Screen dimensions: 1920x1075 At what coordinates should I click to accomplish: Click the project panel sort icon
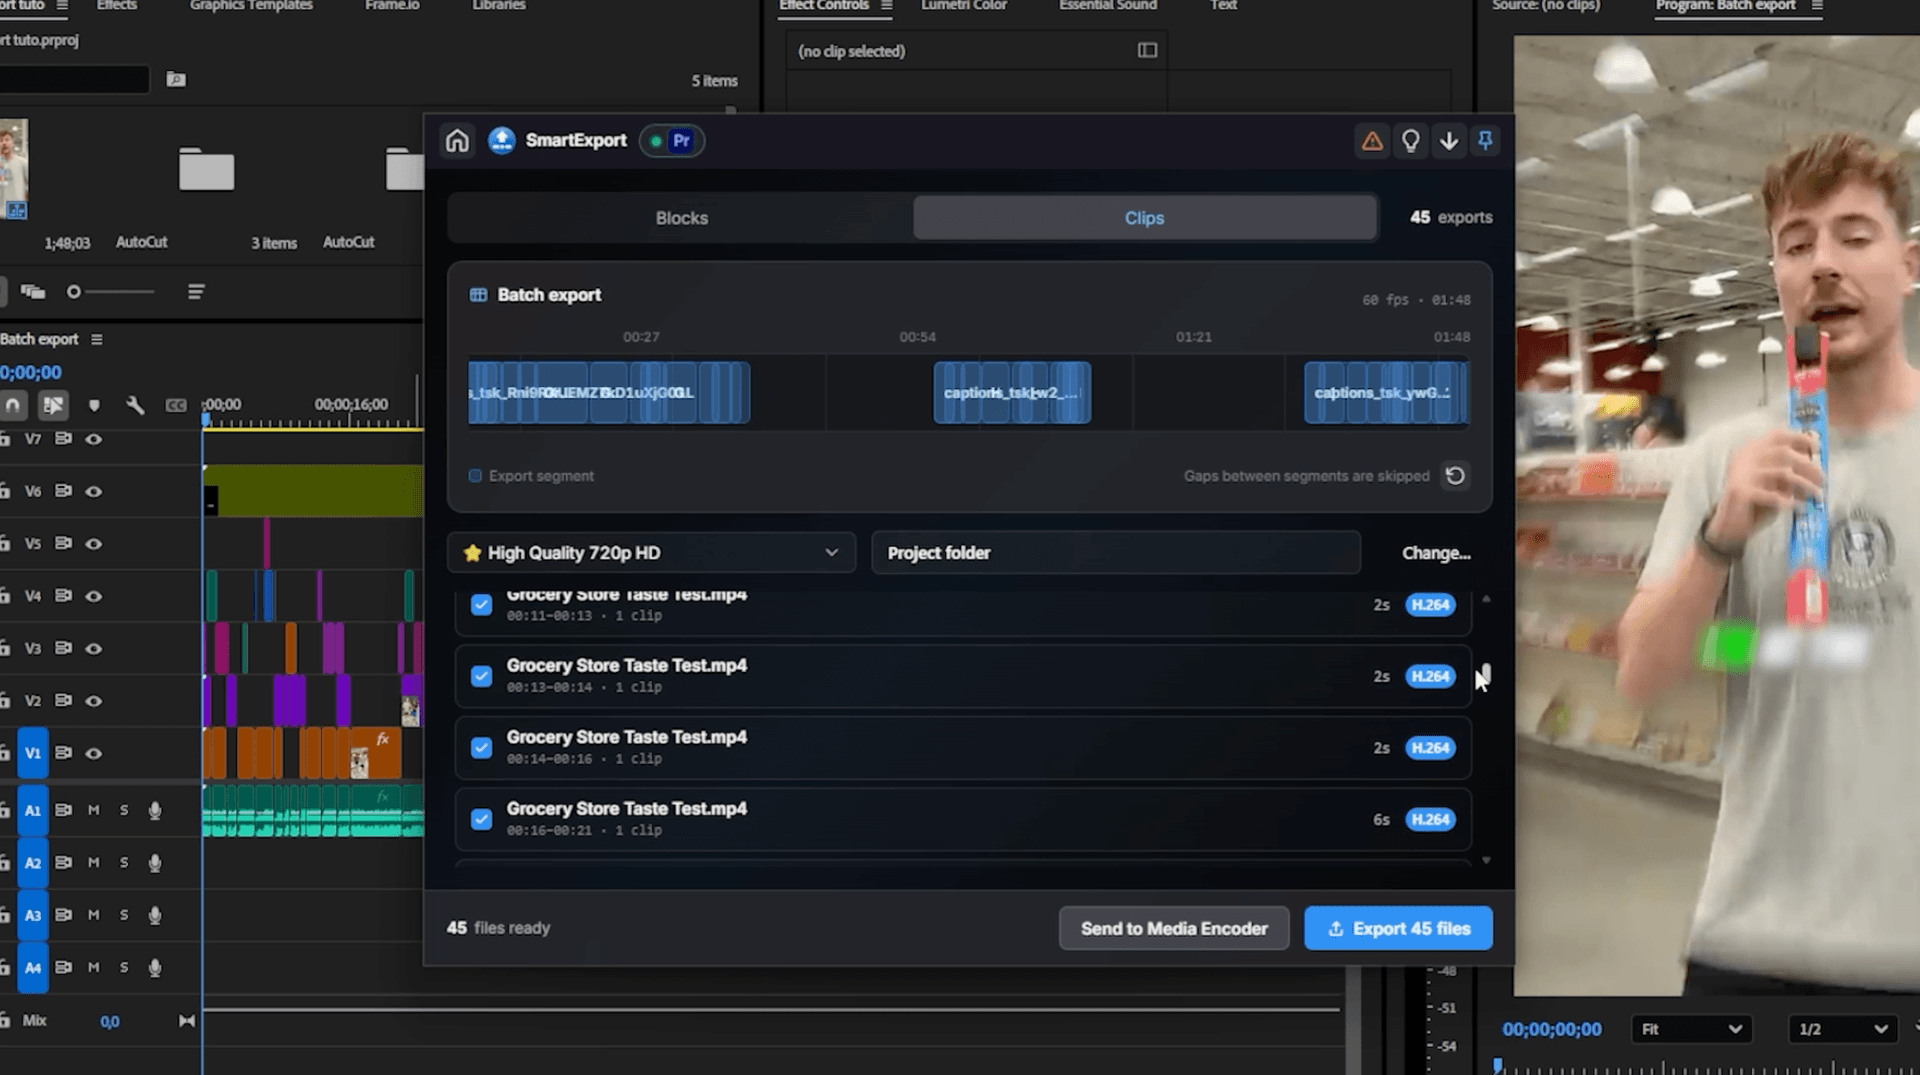coord(196,292)
